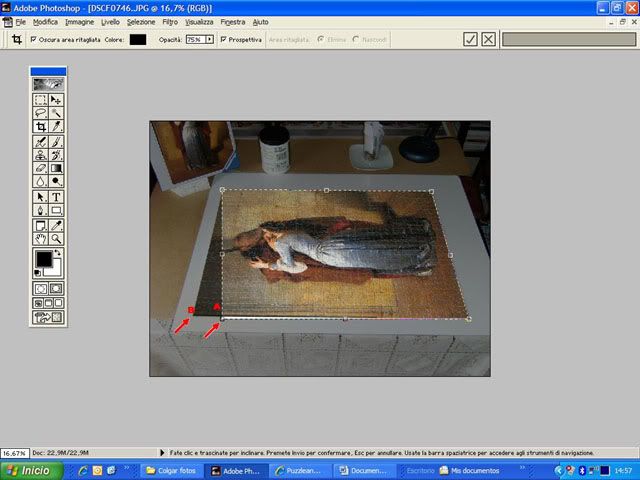Open the Filtro menu

pyautogui.click(x=170, y=22)
